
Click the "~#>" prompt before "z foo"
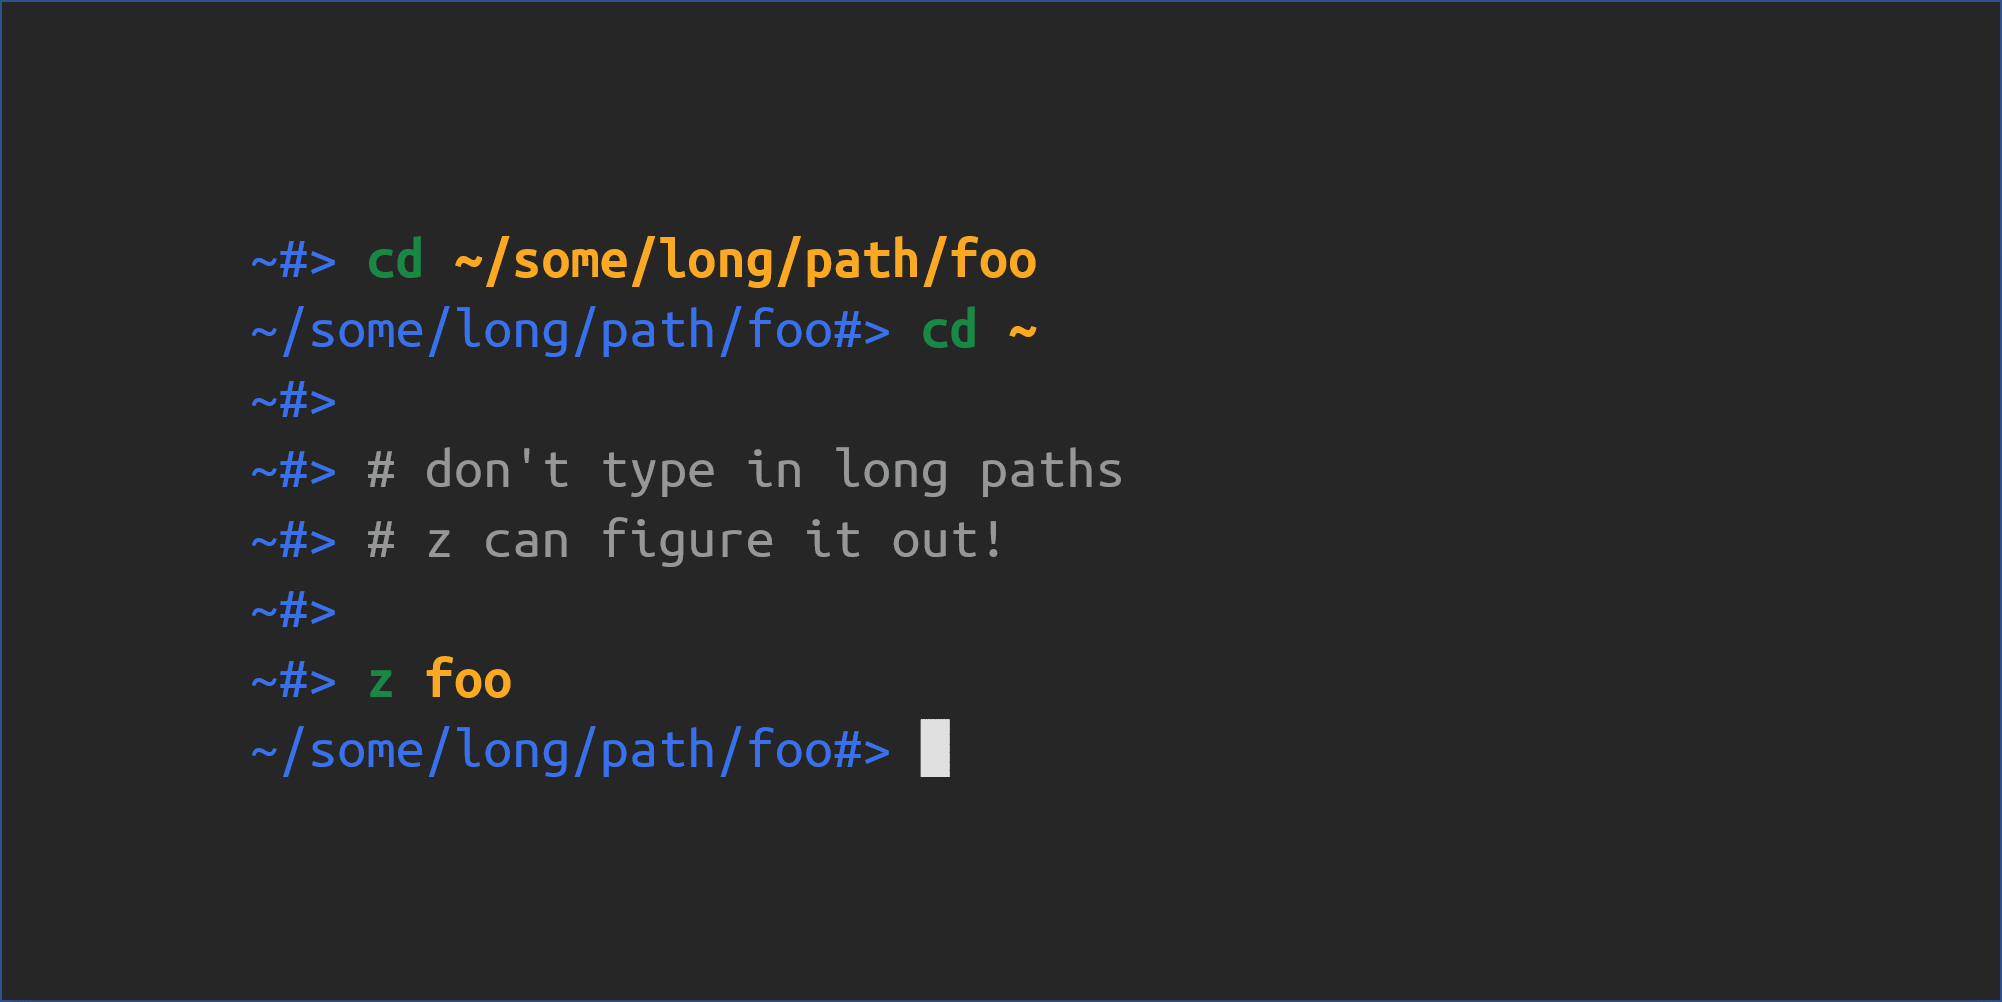click(294, 682)
